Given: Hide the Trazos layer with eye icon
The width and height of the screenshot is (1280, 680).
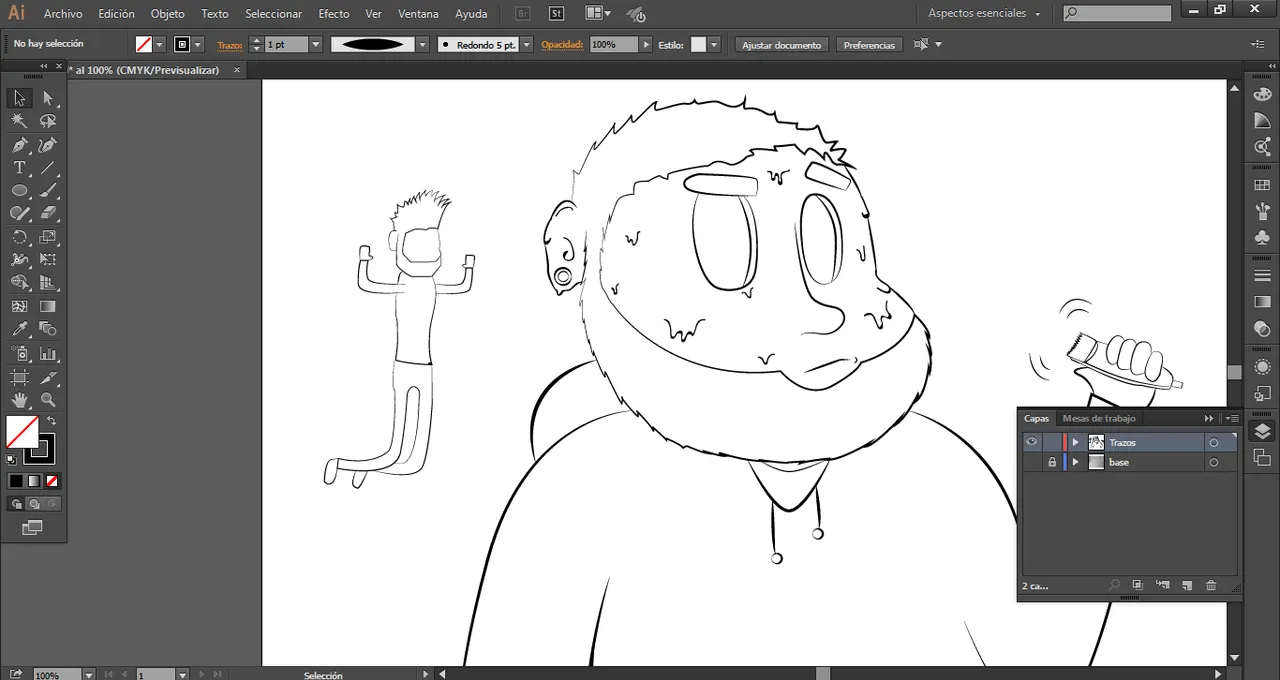Looking at the screenshot, I should 1031,442.
